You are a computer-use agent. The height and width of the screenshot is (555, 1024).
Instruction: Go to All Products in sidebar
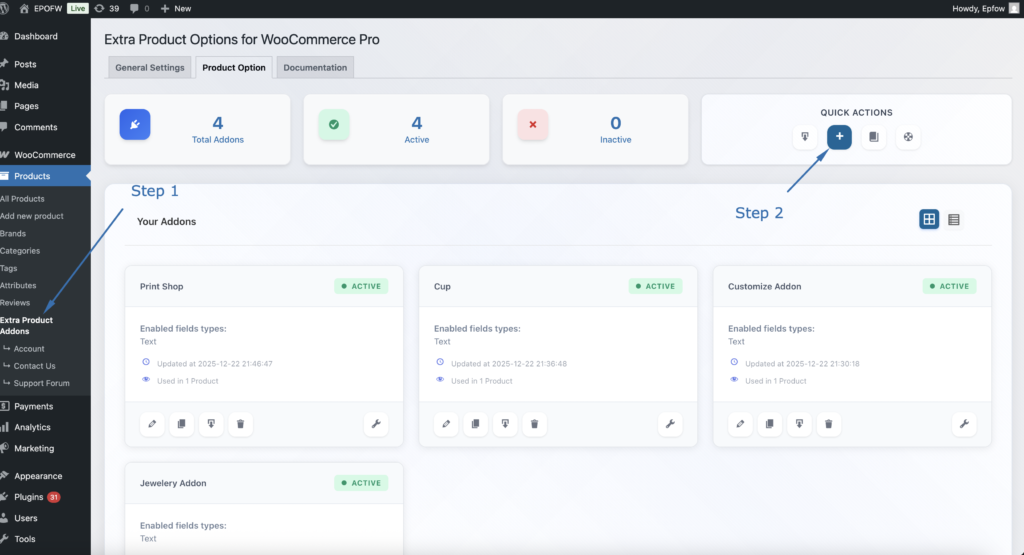tap(22, 199)
